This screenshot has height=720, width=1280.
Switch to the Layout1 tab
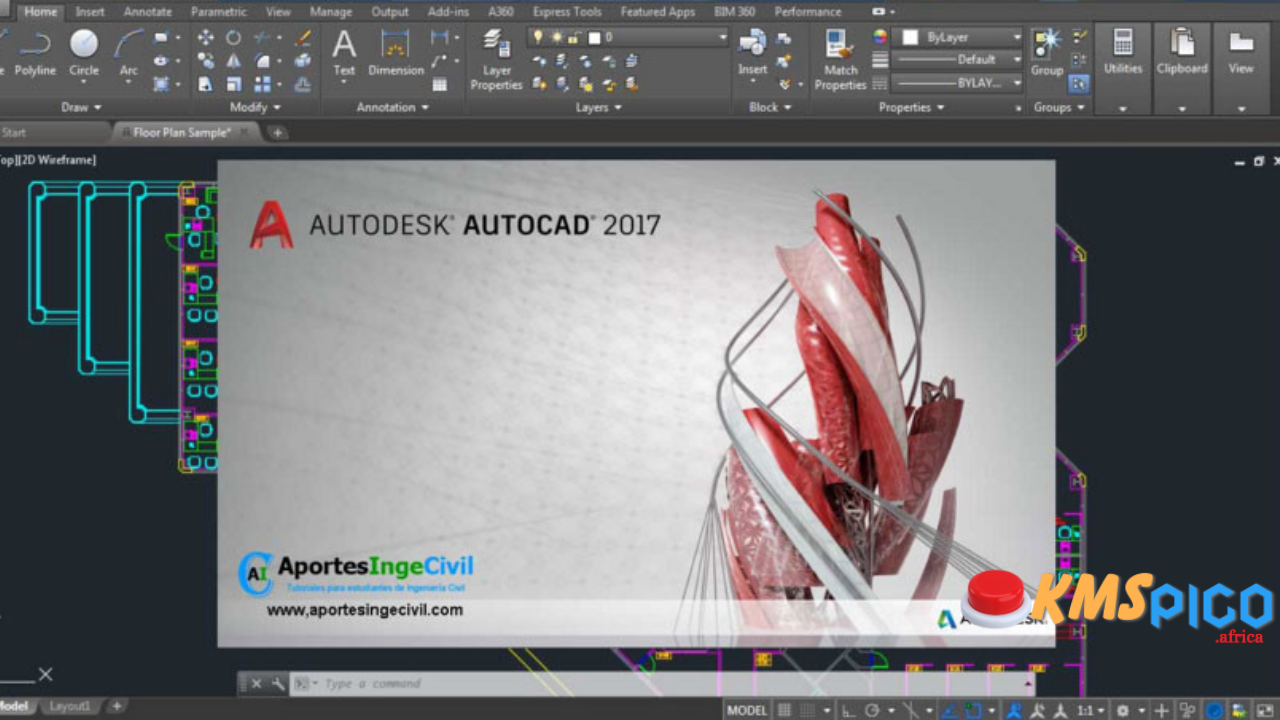pos(69,706)
